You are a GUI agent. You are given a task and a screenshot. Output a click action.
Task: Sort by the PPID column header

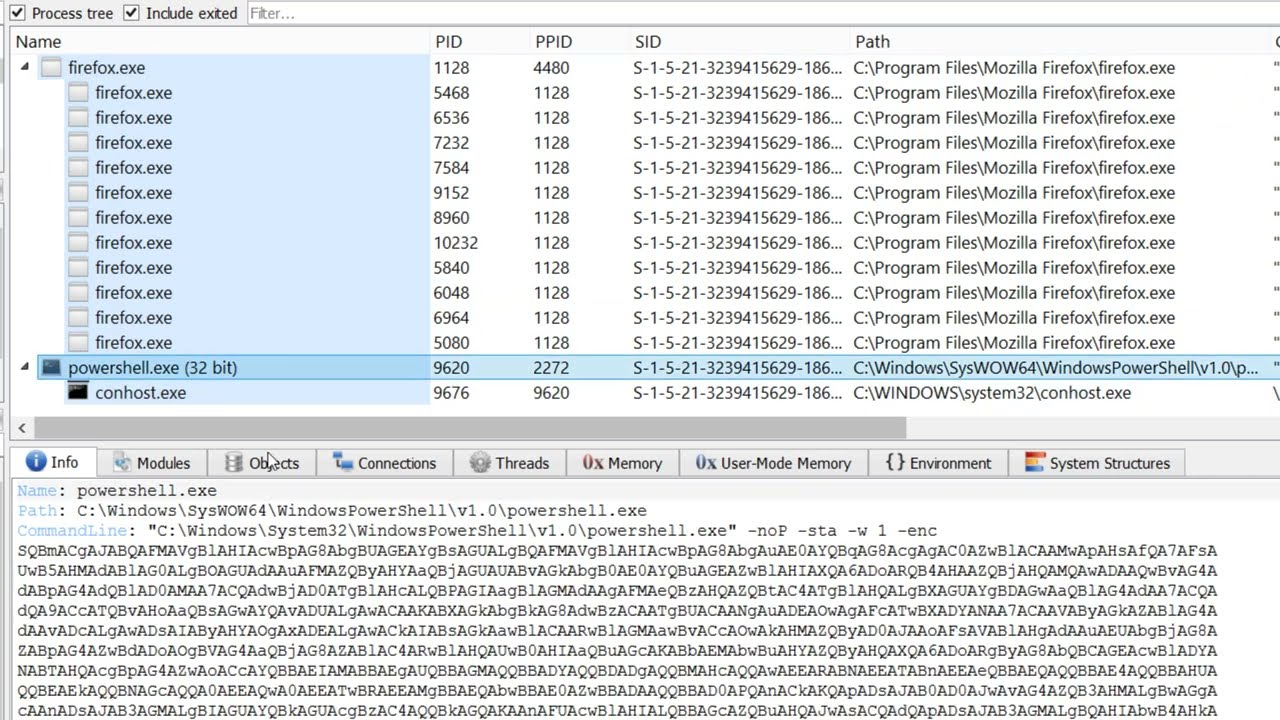(553, 42)
